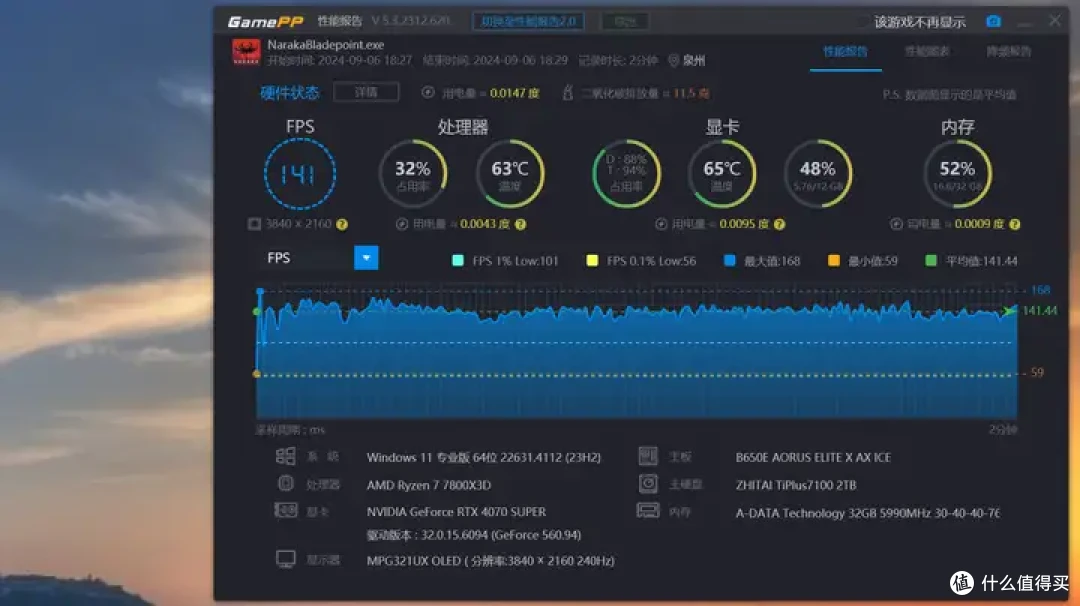Viewport: 1080px width, 606px height.
Task: Click the NVIDIA GeForce RTX 4070 SUPER text
Action: [x=456, y=512]
